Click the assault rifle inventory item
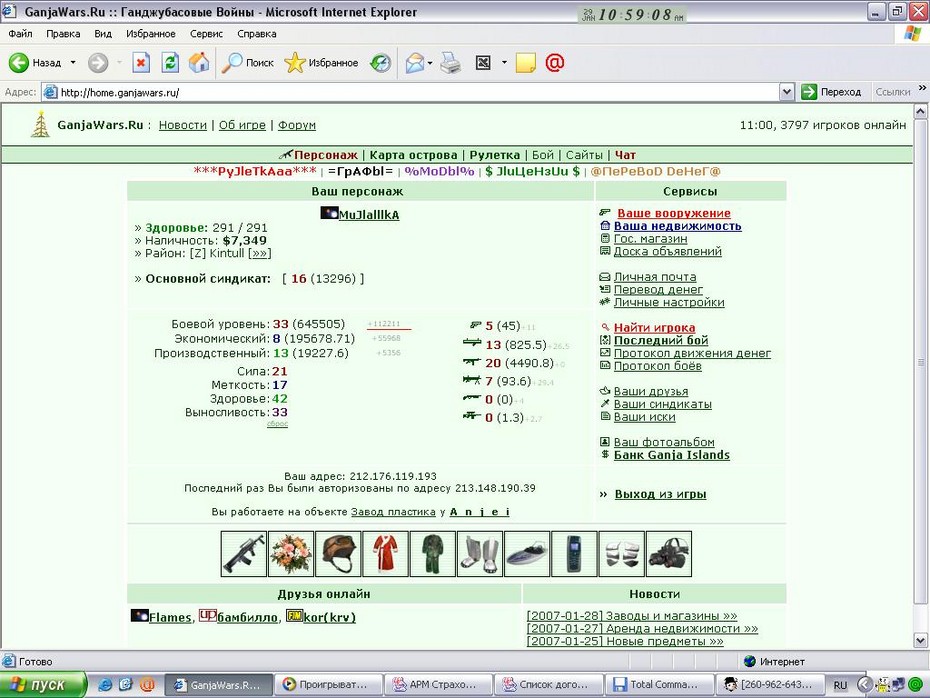This screenshot has width=930, height=698. (x=244, y=554)
